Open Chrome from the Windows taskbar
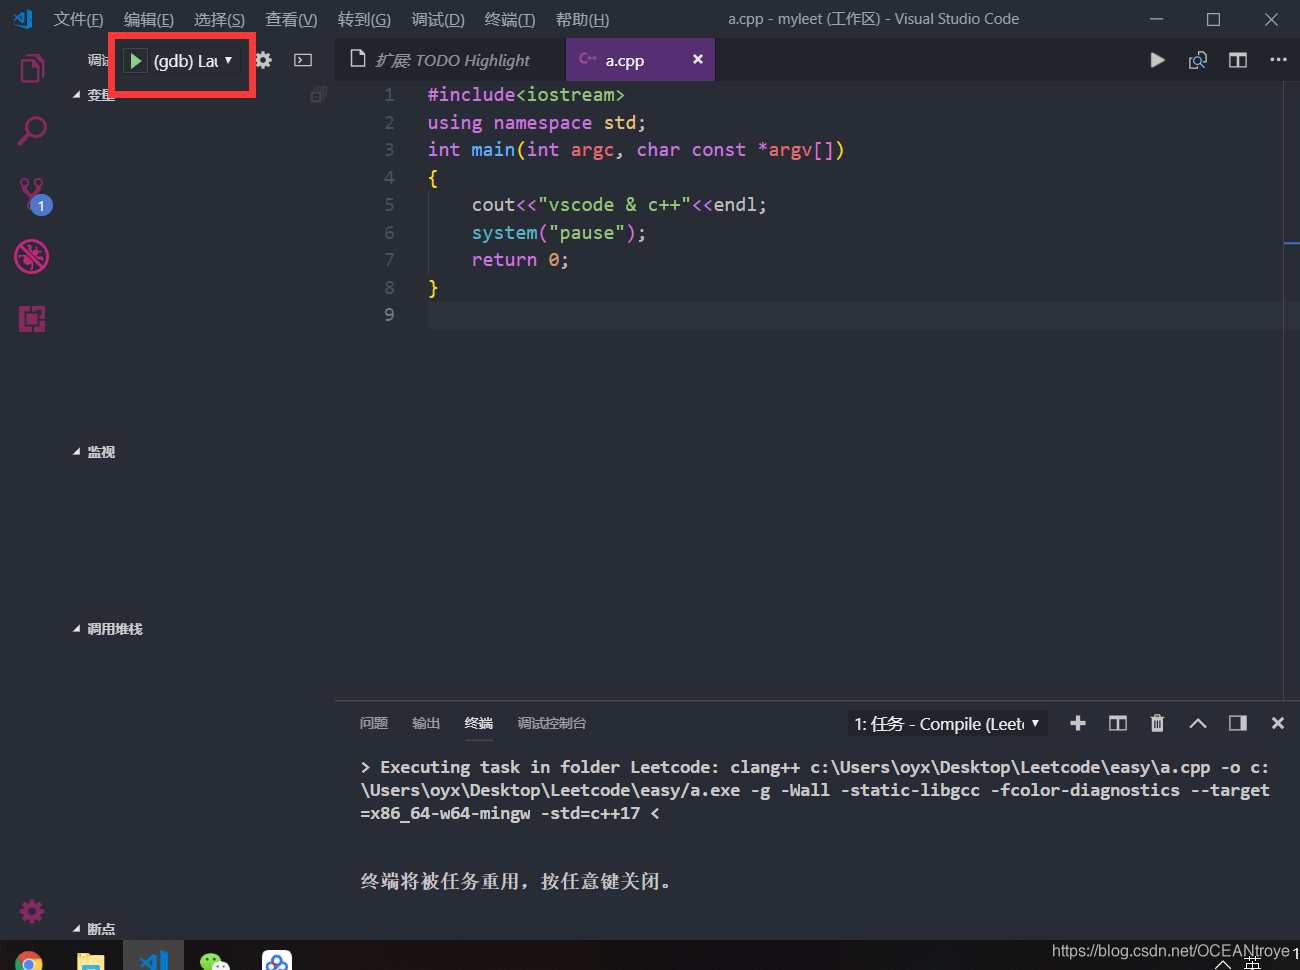Viewport: 1300px width, 970px height. 29,961
